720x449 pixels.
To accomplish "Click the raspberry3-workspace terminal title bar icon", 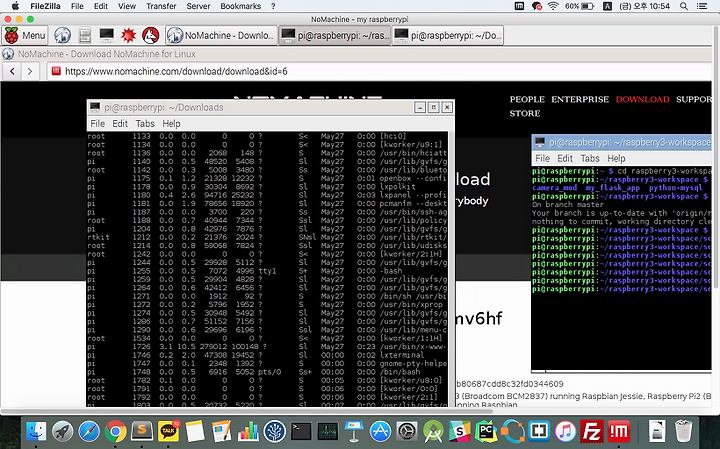I will [x=540, y=142].
